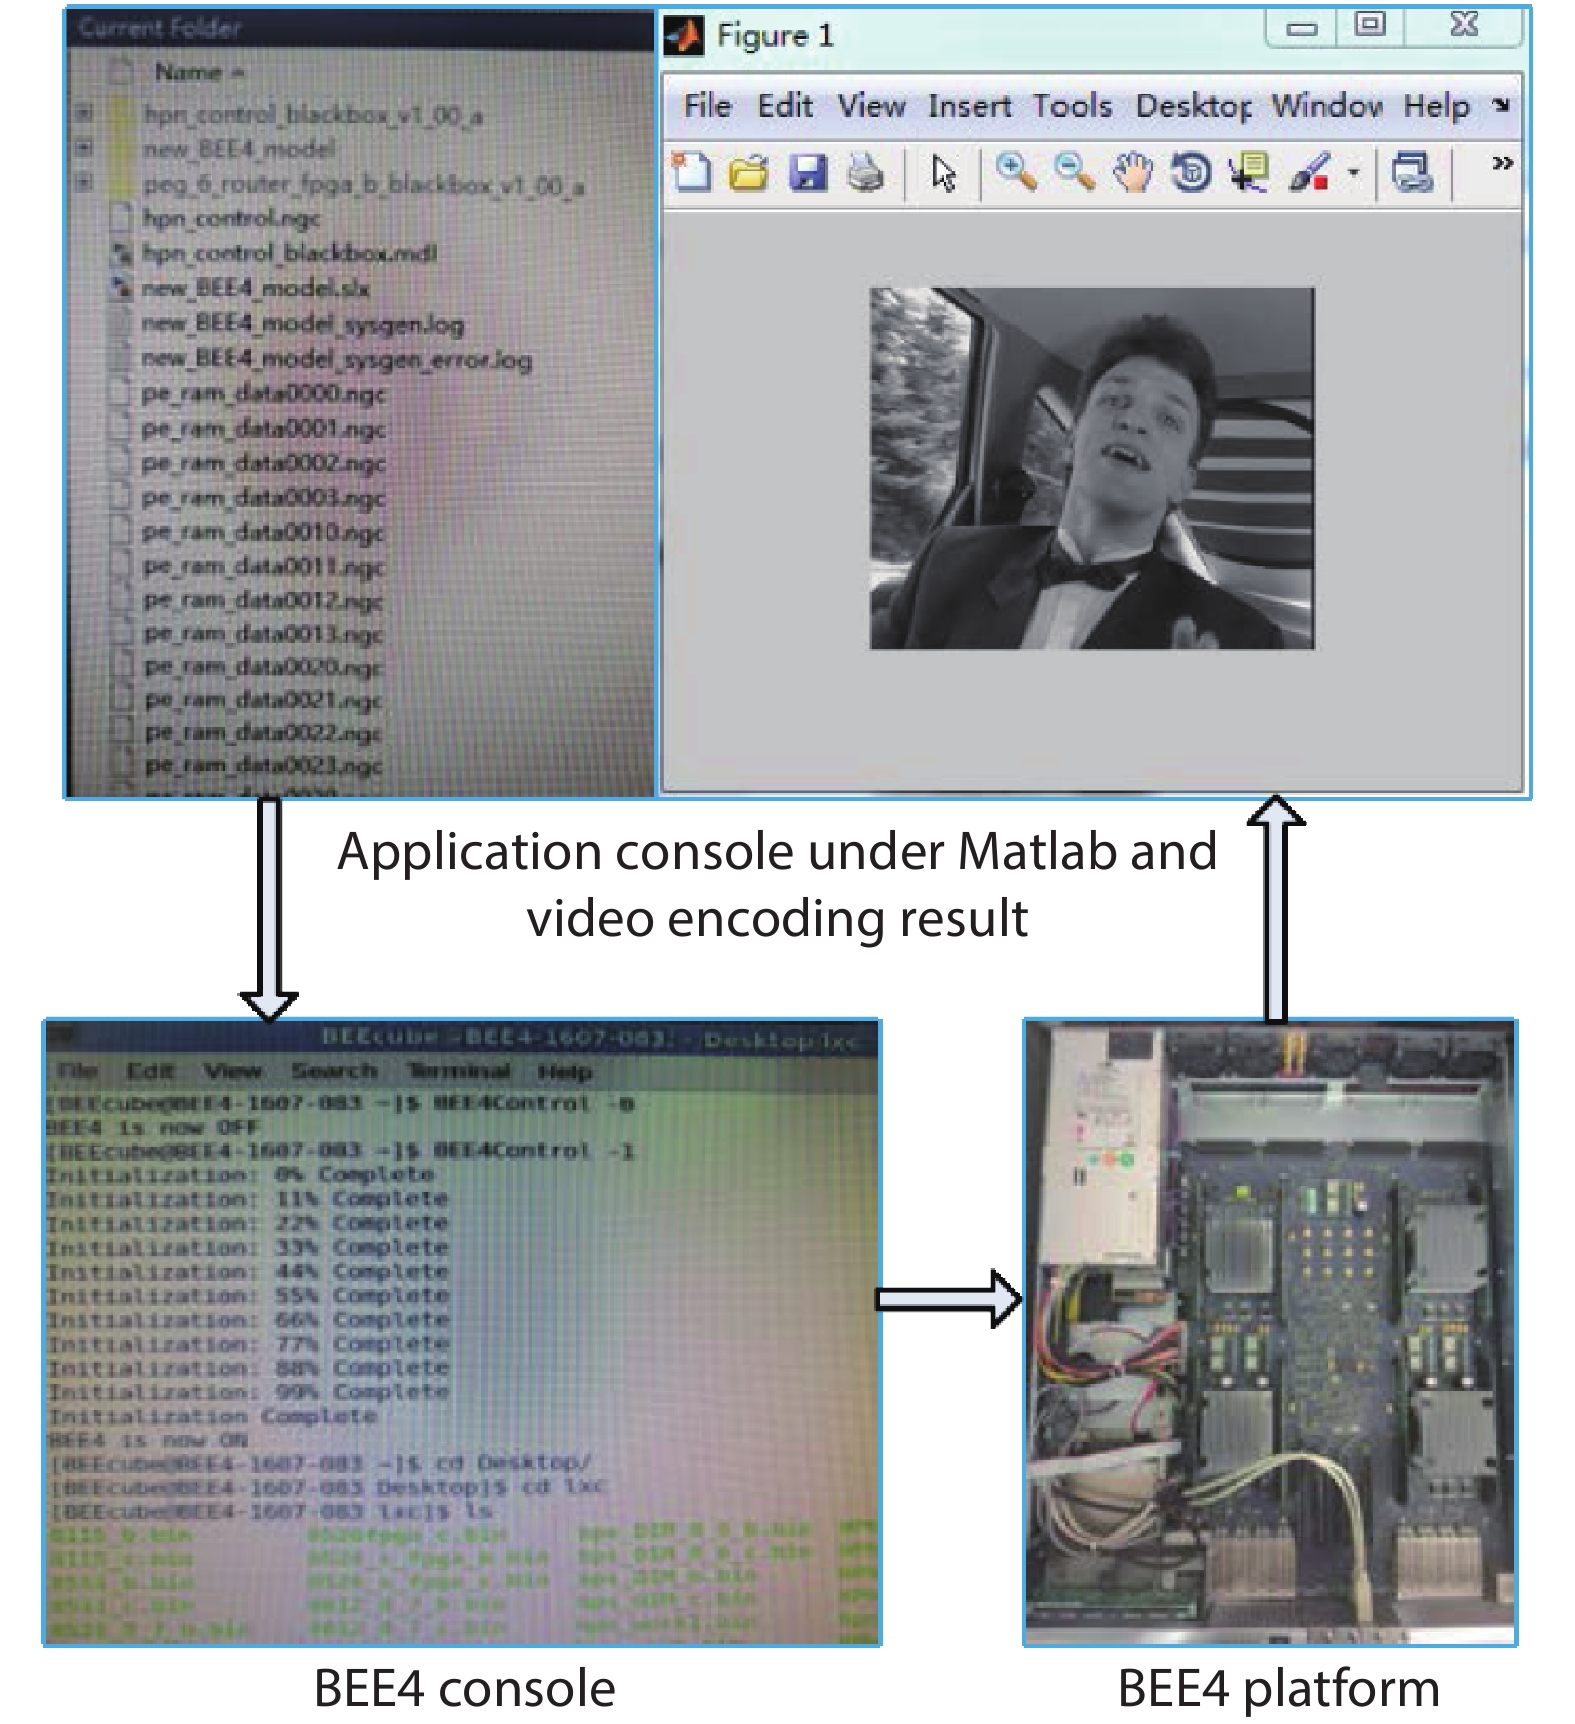The image size is (1575, 1724).
Task: Print the figure with printer icon
Action: point(866,173)
